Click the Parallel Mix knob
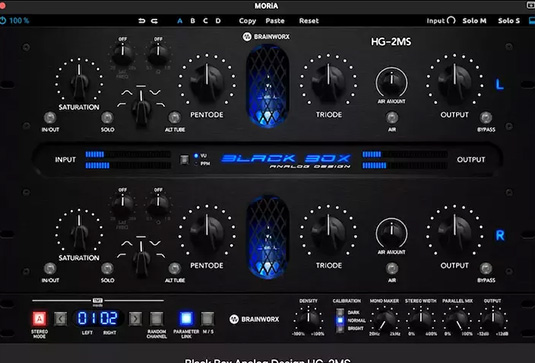This screenshot has height=363, width=535. 458,319
